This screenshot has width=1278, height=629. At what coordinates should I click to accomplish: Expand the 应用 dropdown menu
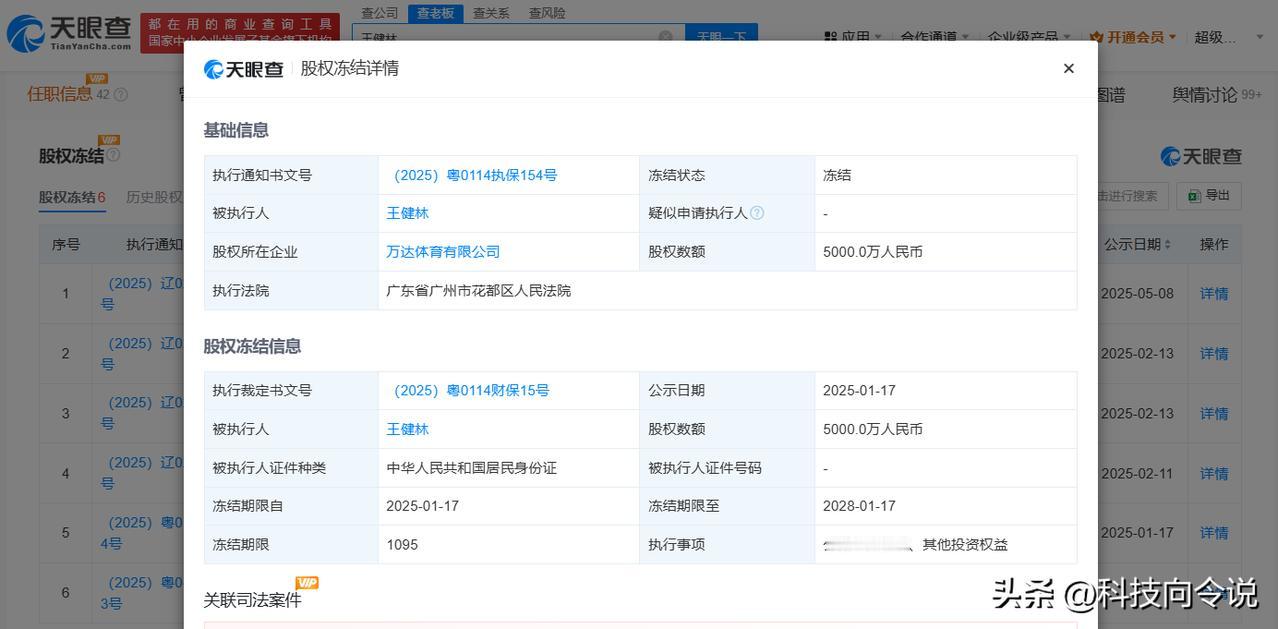point(853,37)
